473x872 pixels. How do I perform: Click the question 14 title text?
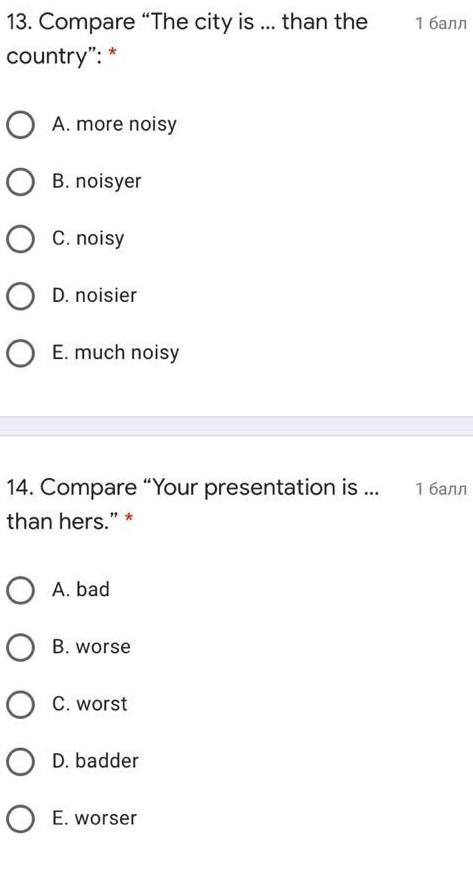(x=192, y=504)
